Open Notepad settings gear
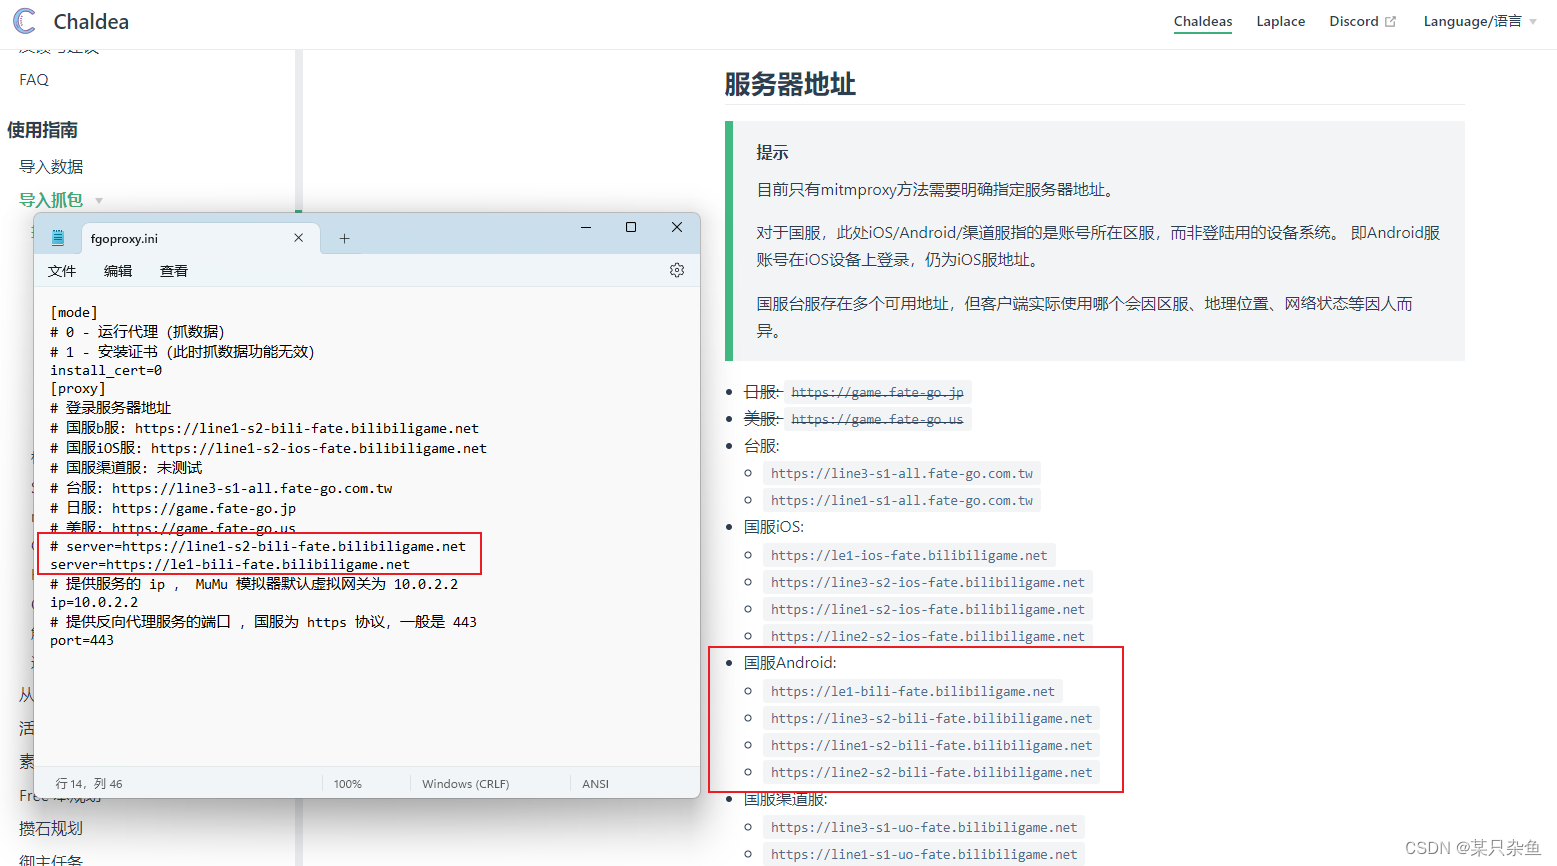Viewport: 1557px width, 866px height. (677, 270)
